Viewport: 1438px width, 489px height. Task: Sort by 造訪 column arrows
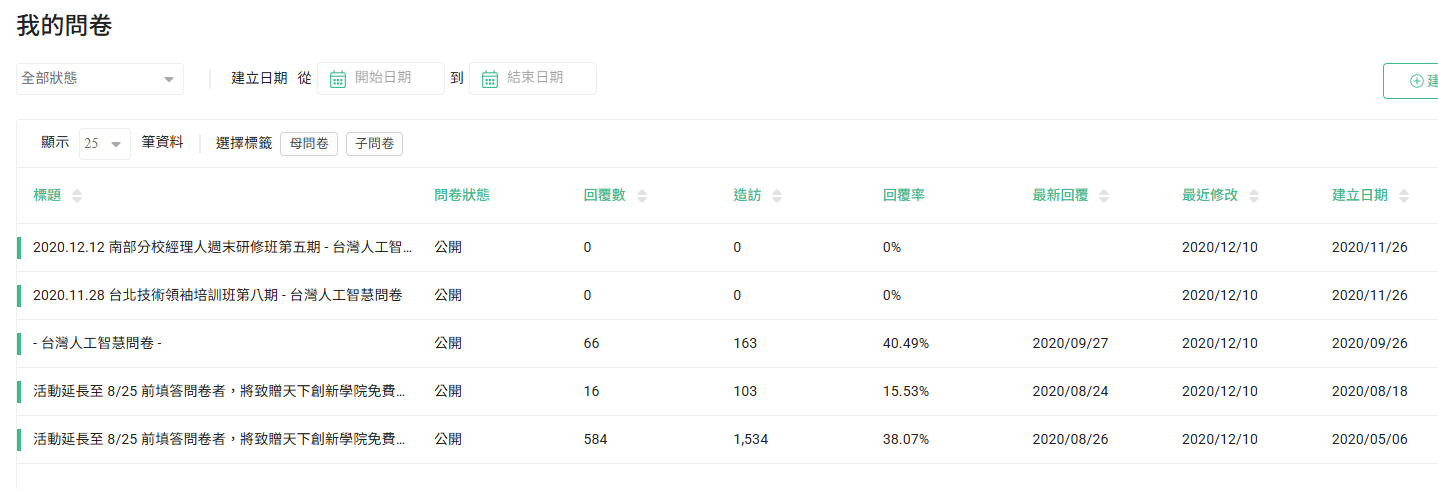point(777,196)
